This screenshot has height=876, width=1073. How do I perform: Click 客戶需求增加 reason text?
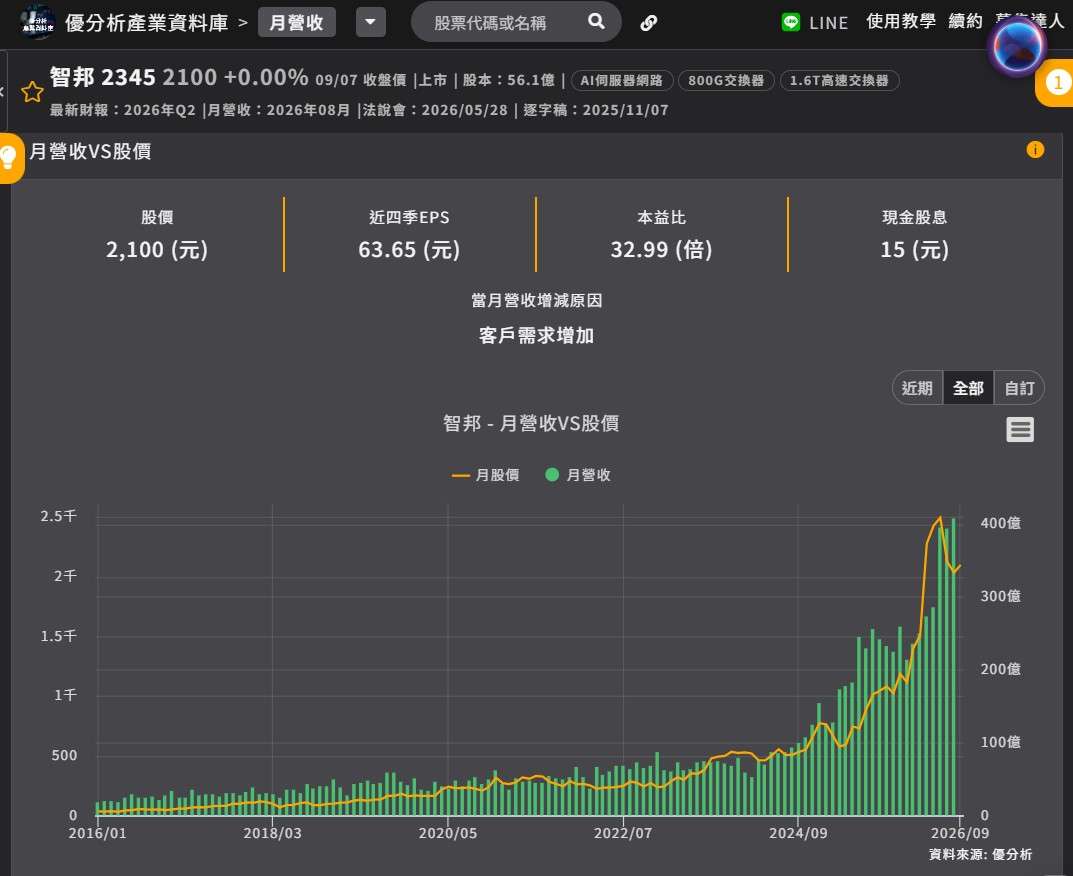pos(536,335)
